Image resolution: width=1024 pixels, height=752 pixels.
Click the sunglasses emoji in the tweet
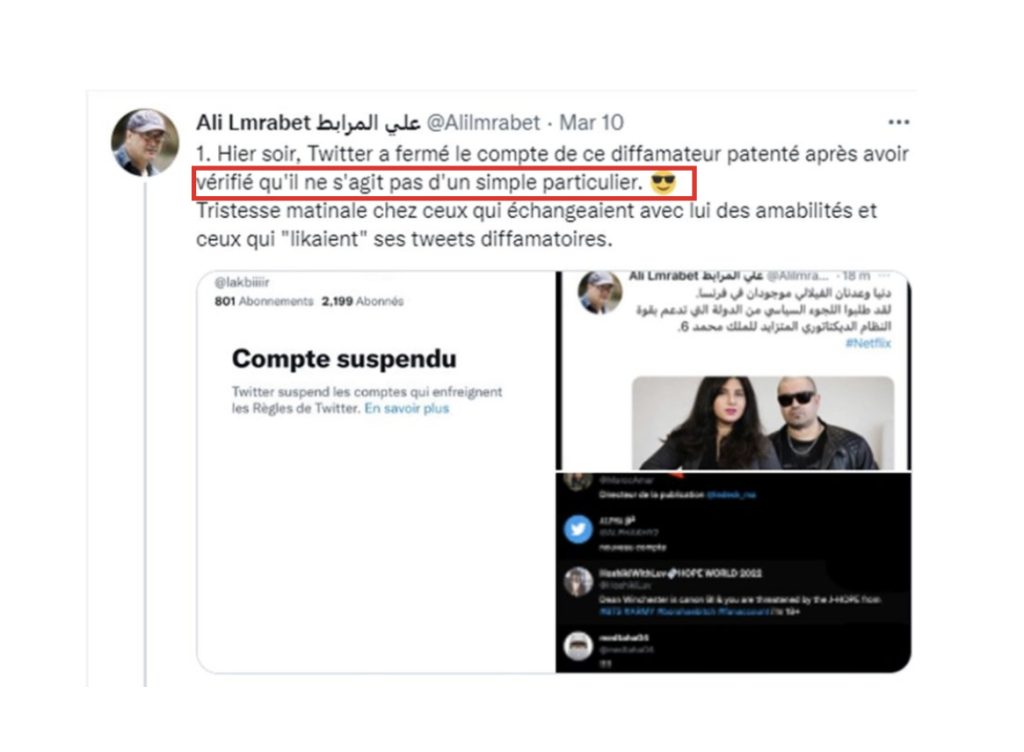point(664,183)
